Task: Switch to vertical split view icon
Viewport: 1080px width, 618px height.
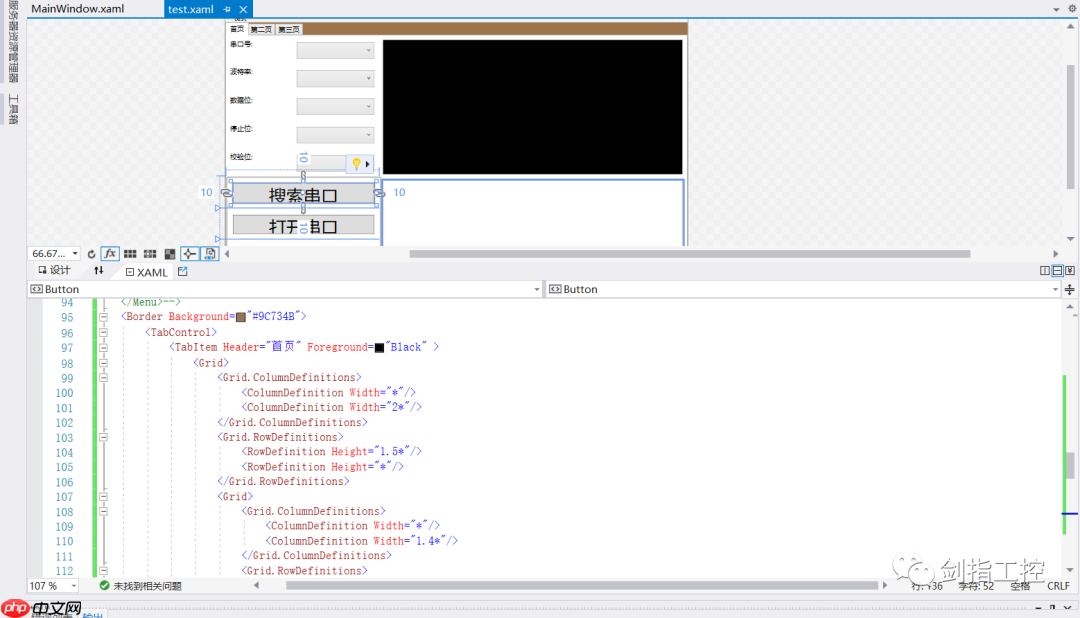Action: click(1045, 271)
